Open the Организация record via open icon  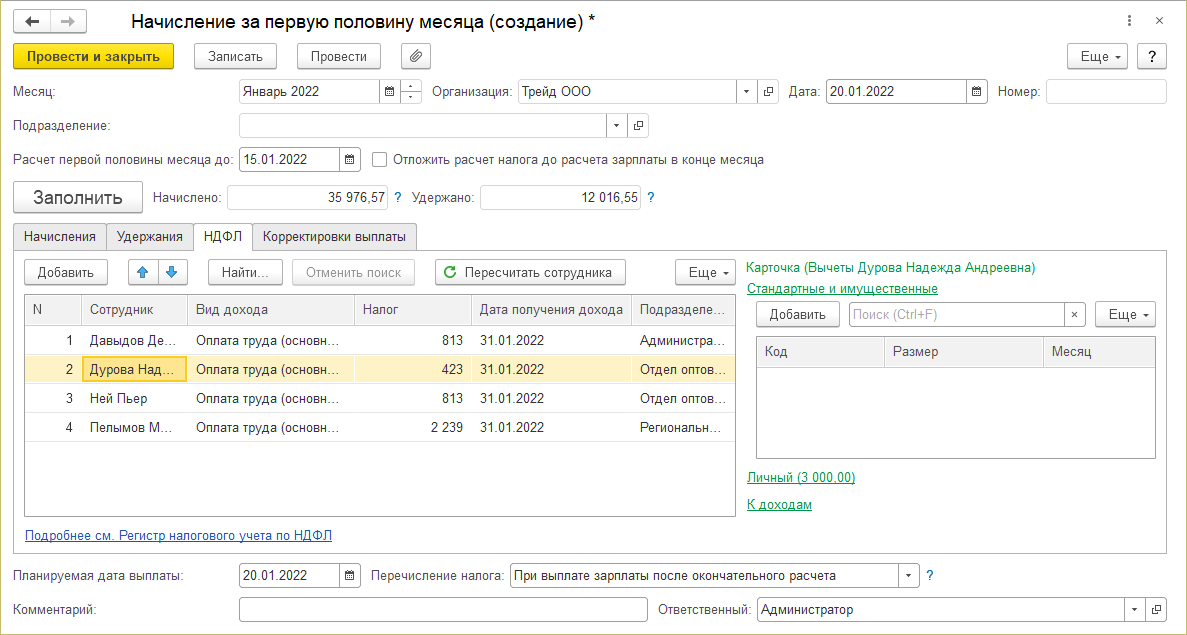768,92
